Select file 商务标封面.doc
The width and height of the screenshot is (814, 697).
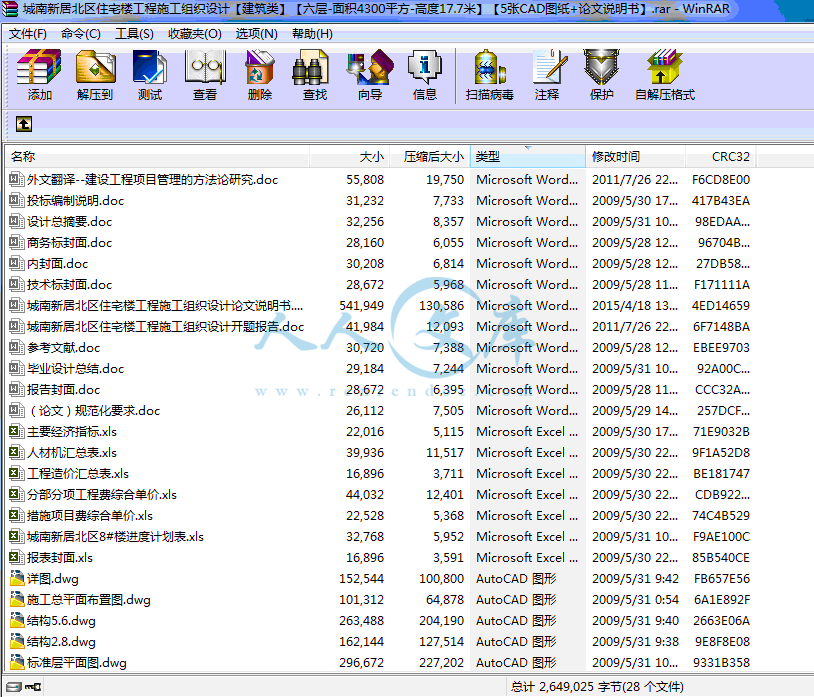[70, 242]
